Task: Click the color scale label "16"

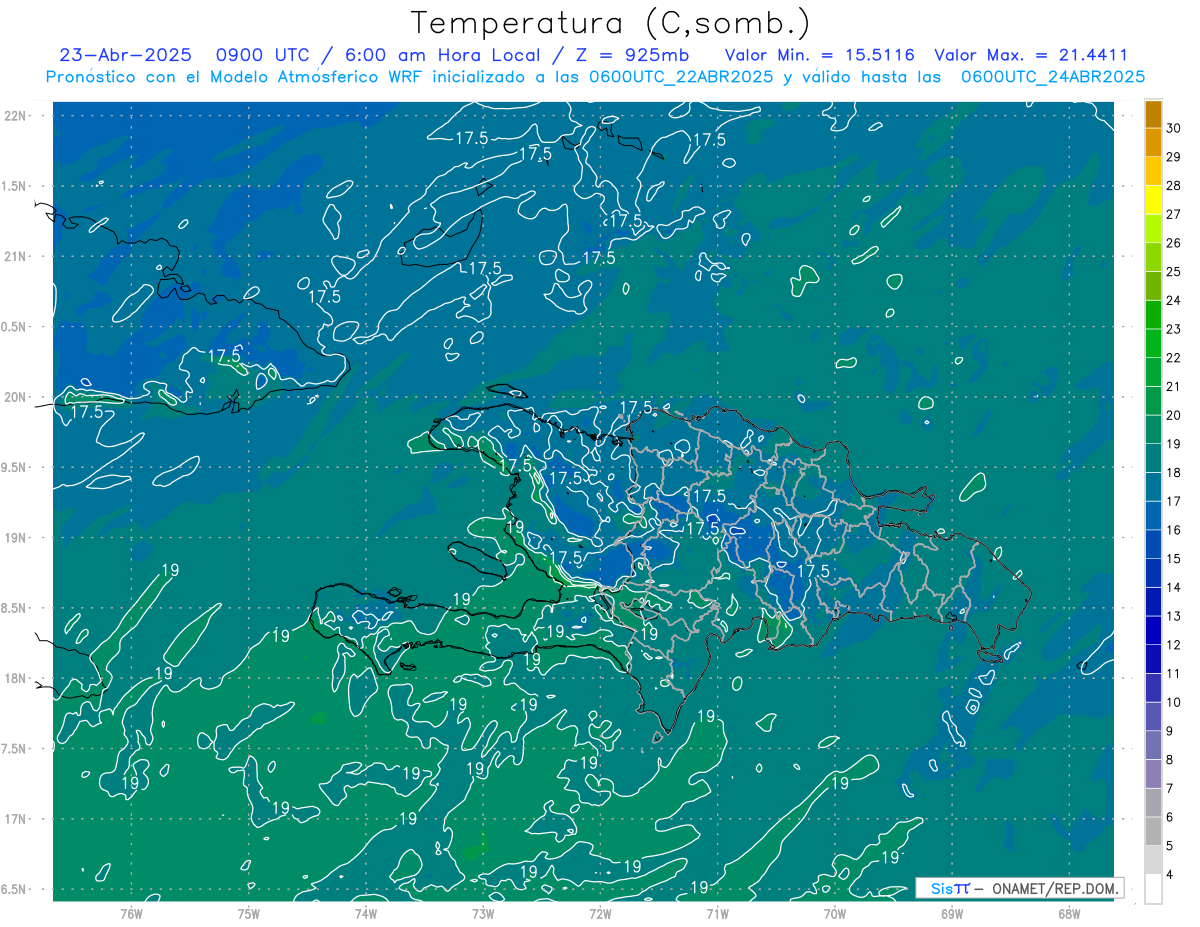Action: tap(1174, 530)
